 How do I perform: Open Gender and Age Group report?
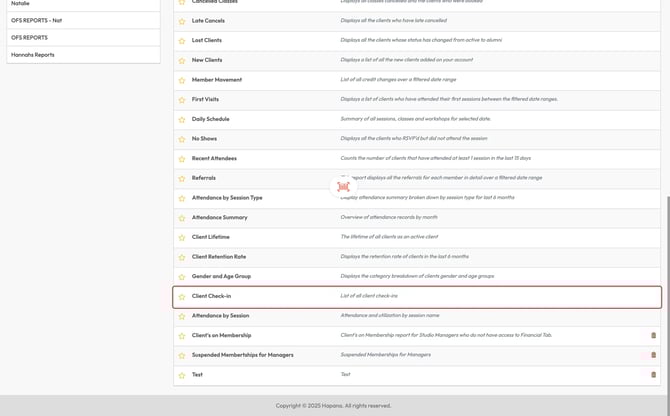[221, 276]
